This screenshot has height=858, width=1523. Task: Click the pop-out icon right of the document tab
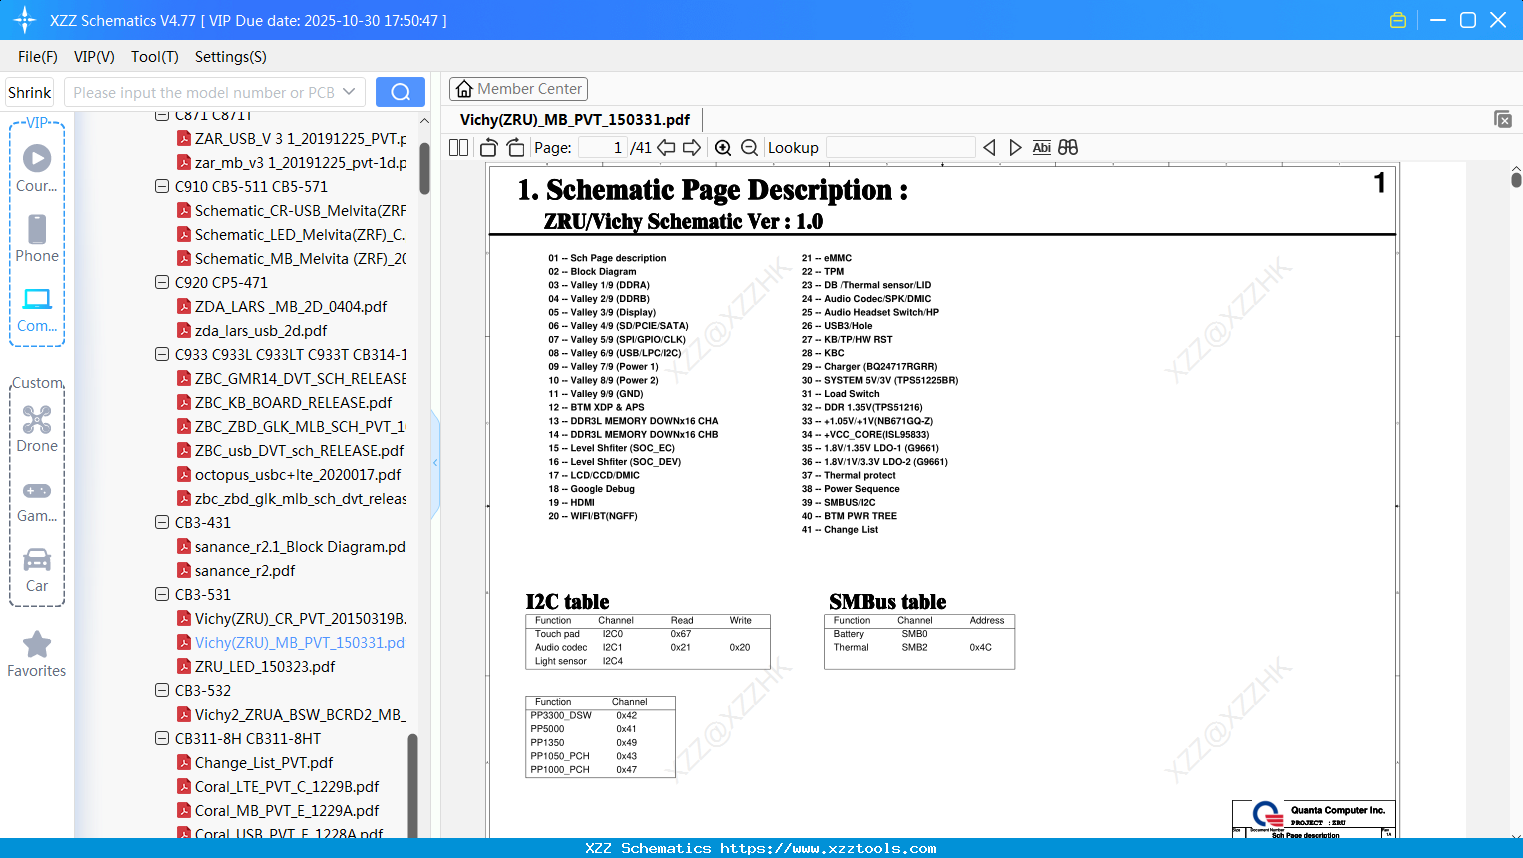tap(1503, 119)
